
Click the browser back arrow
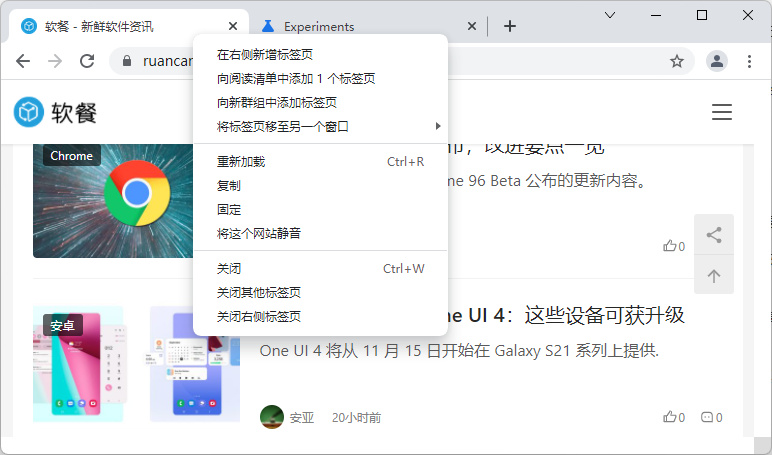pos(23,61)
